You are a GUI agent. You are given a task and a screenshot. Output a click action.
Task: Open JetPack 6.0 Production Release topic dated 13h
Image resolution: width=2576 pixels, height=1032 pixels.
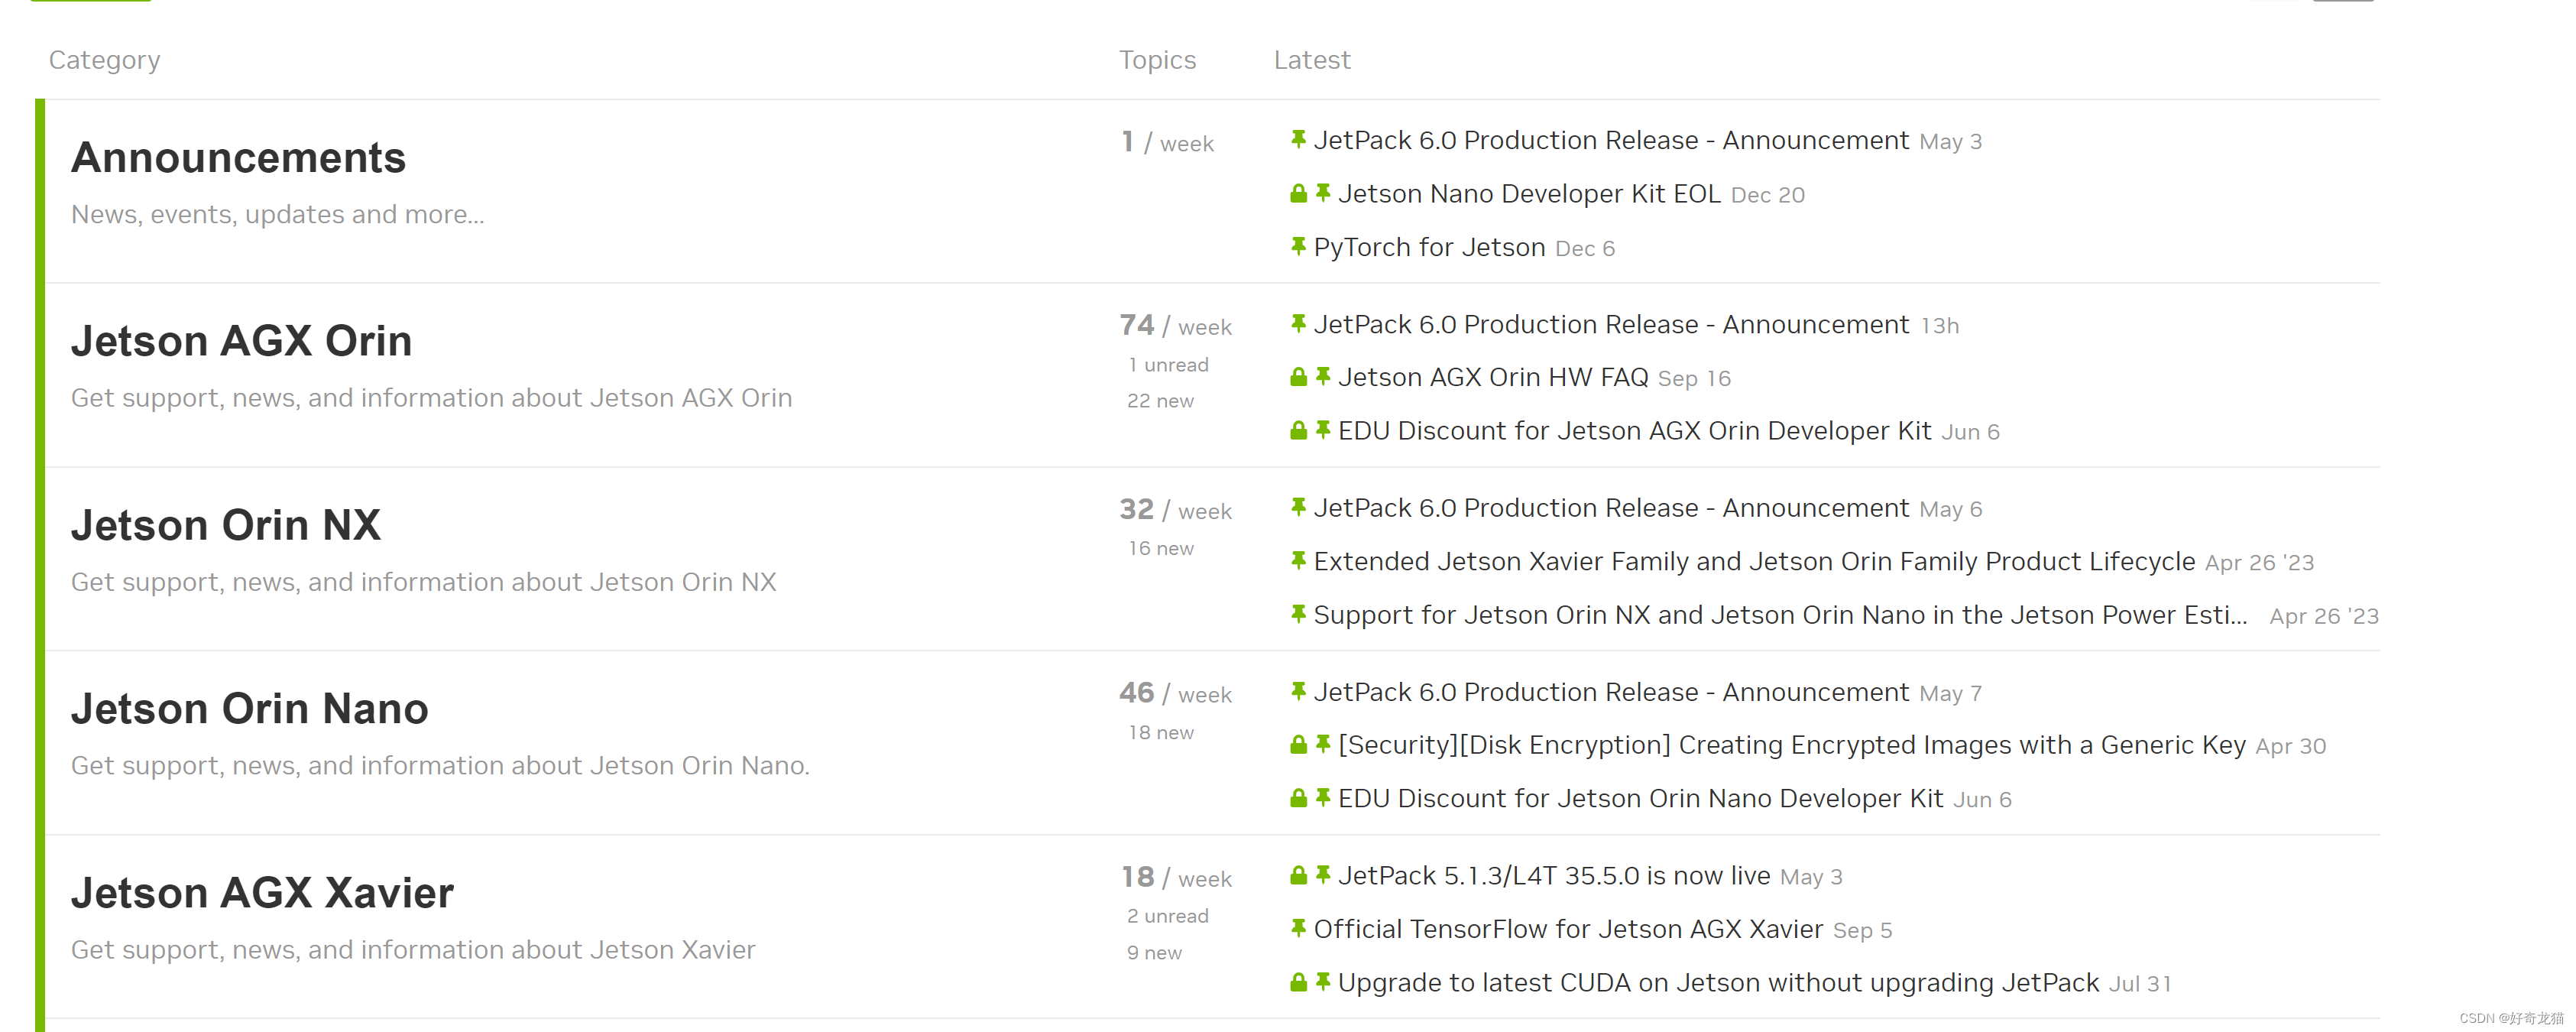(1611, 324)
